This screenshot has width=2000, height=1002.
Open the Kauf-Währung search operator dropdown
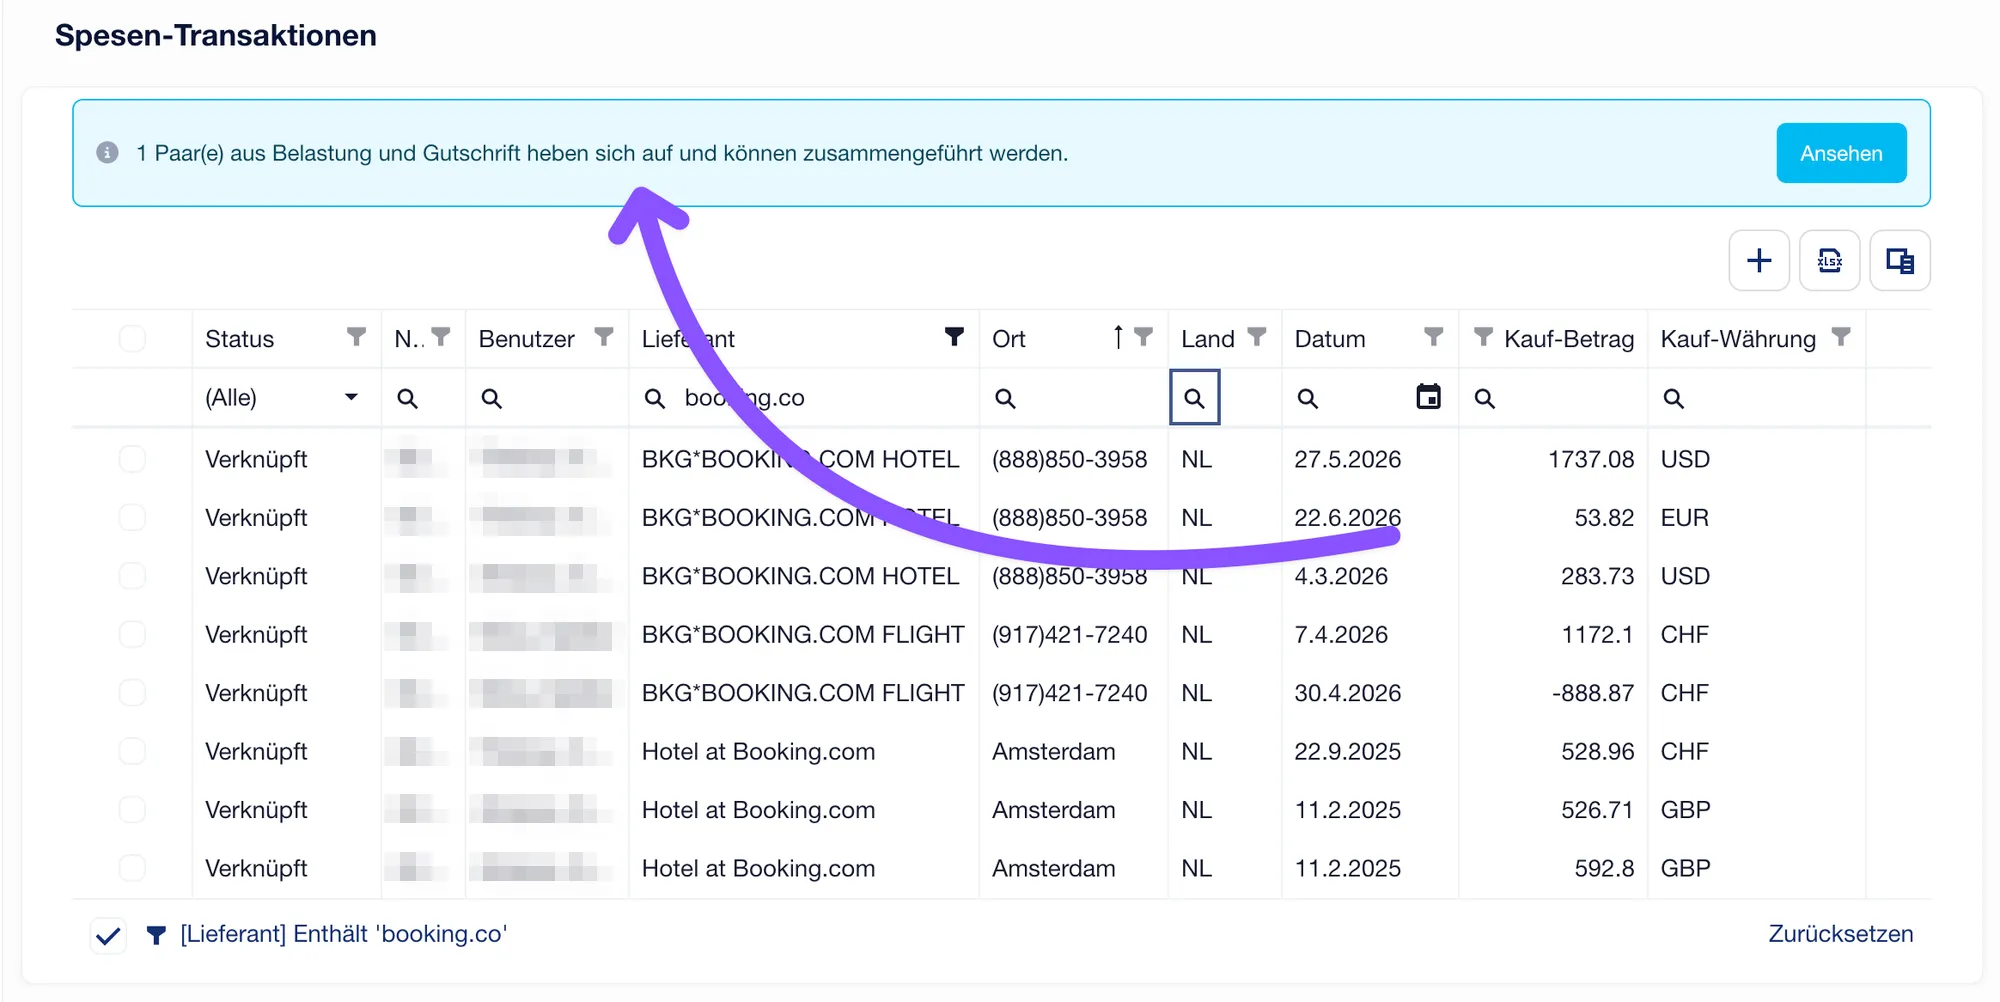[x=1673, y=398]
